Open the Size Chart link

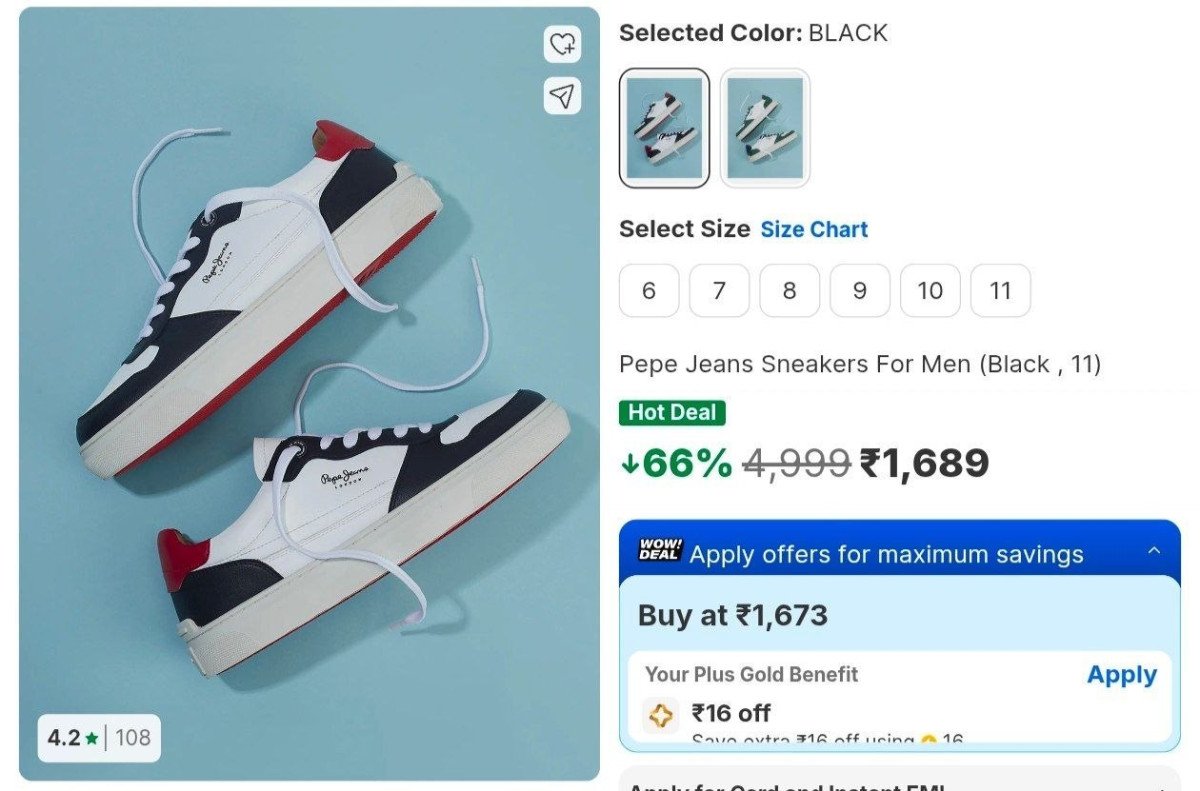click(x=814, y=230)
